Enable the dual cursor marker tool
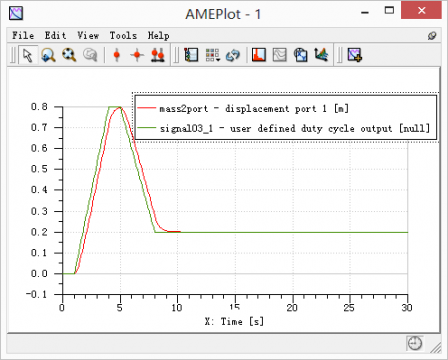448x360 pixels. (x=158, y=55)
